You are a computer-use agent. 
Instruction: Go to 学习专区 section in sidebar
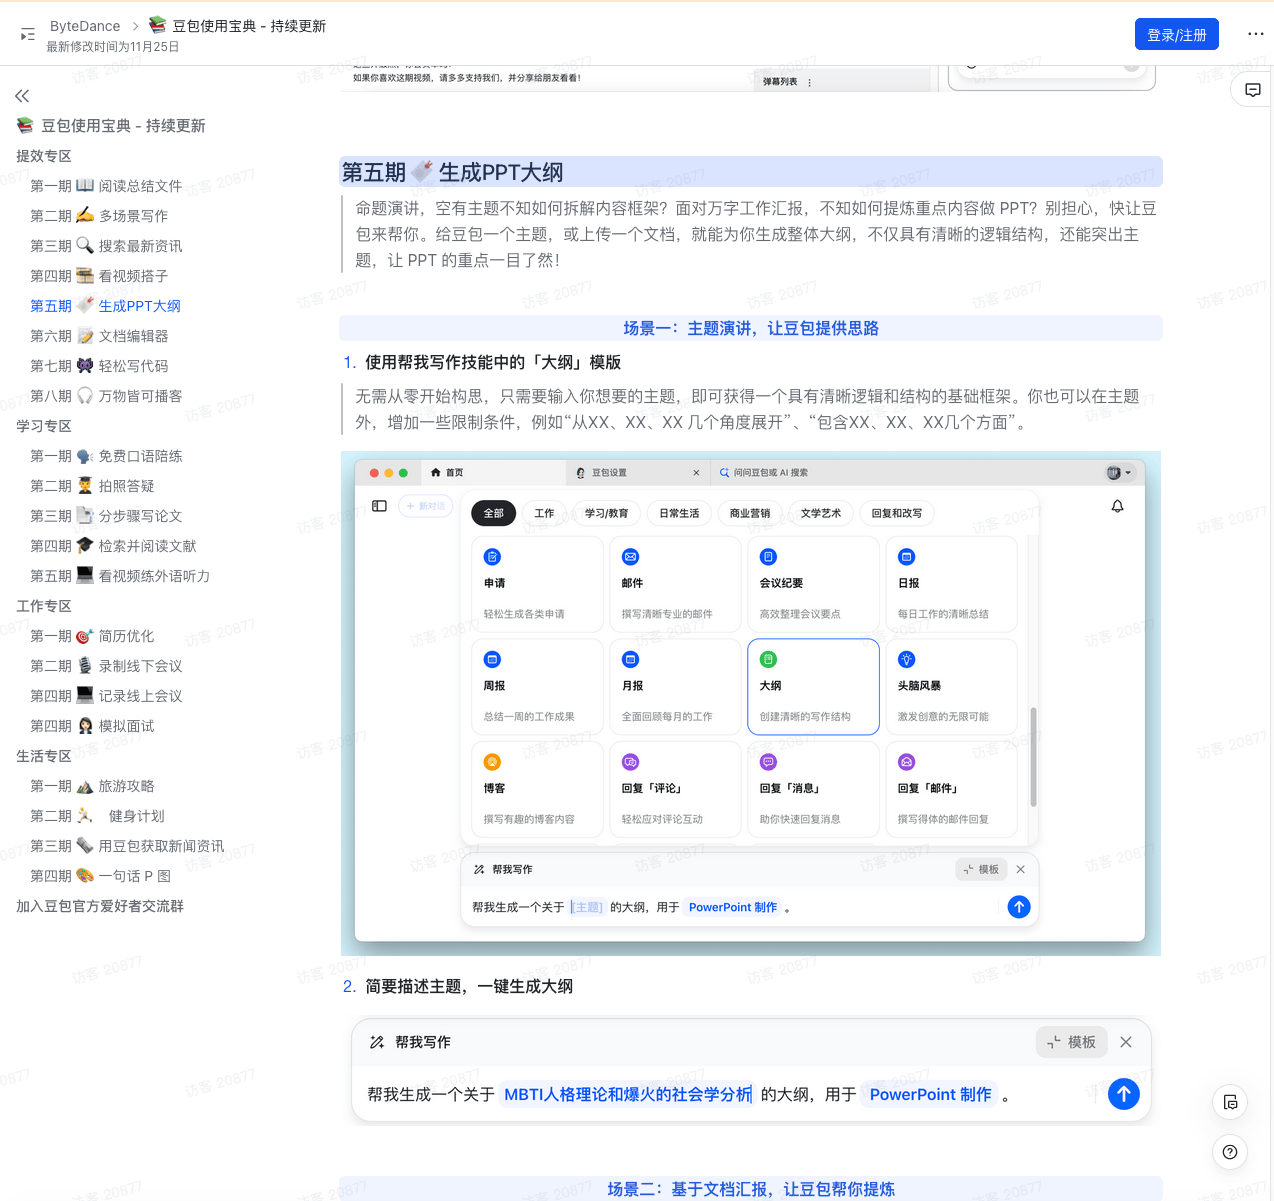point(44,426)
